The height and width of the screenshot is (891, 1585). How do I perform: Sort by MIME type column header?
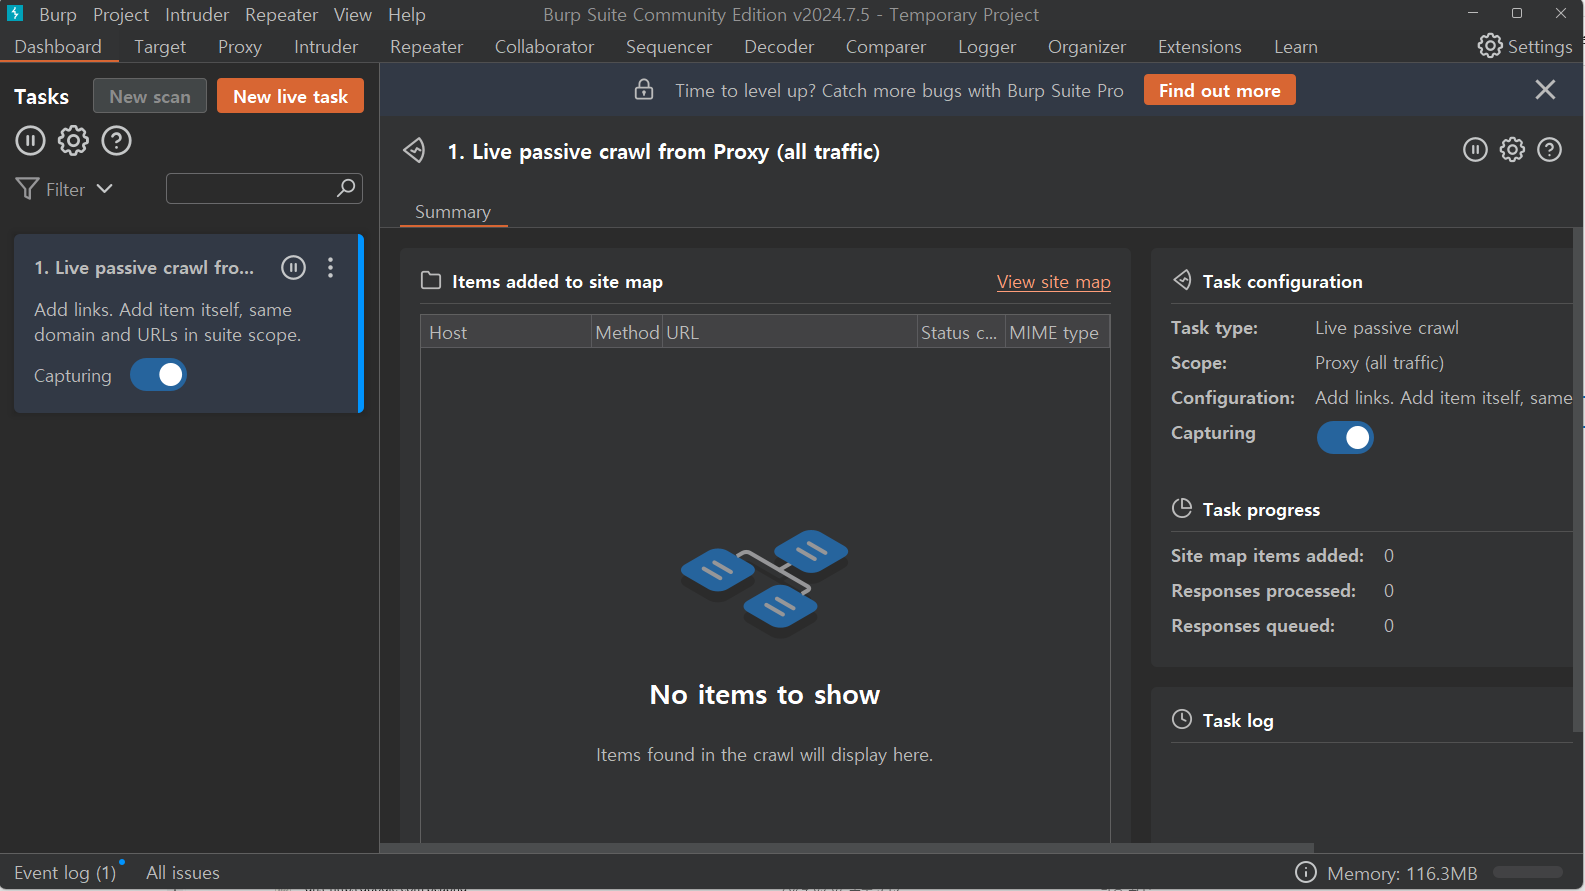pyautogui.click(x=1057, y=332)
